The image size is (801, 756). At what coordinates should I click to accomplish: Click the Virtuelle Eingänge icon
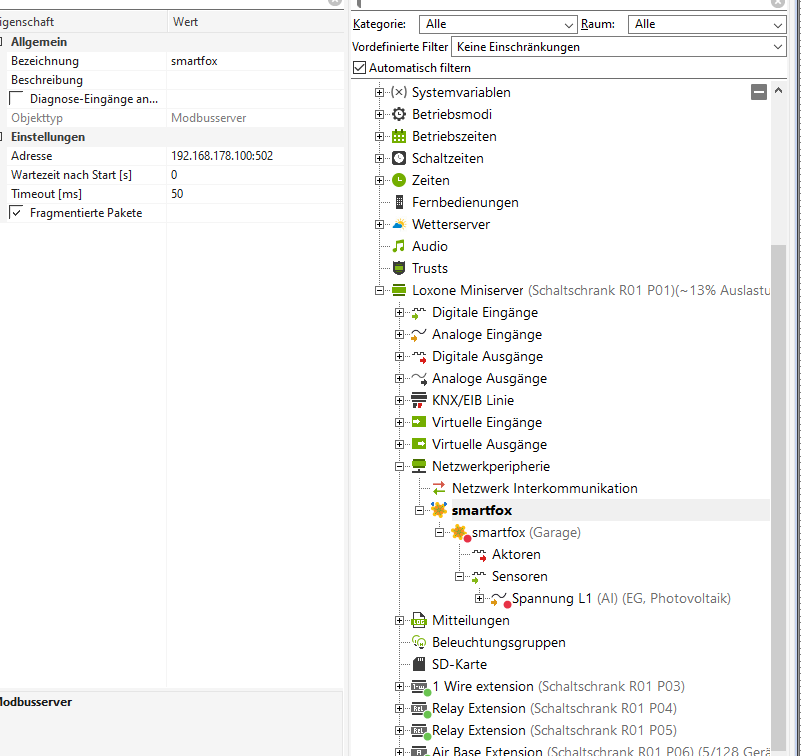419,422
